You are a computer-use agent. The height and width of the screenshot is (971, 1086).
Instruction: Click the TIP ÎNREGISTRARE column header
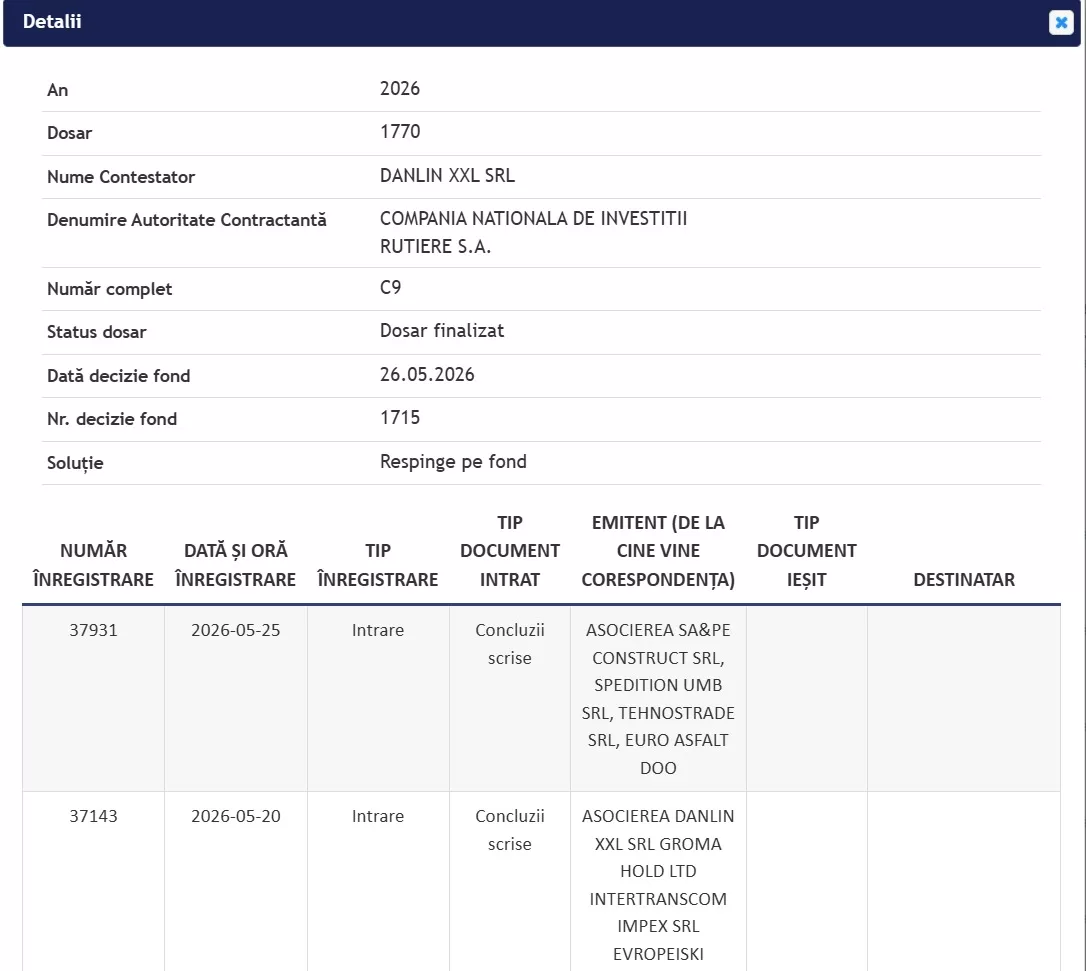point(378,565)
